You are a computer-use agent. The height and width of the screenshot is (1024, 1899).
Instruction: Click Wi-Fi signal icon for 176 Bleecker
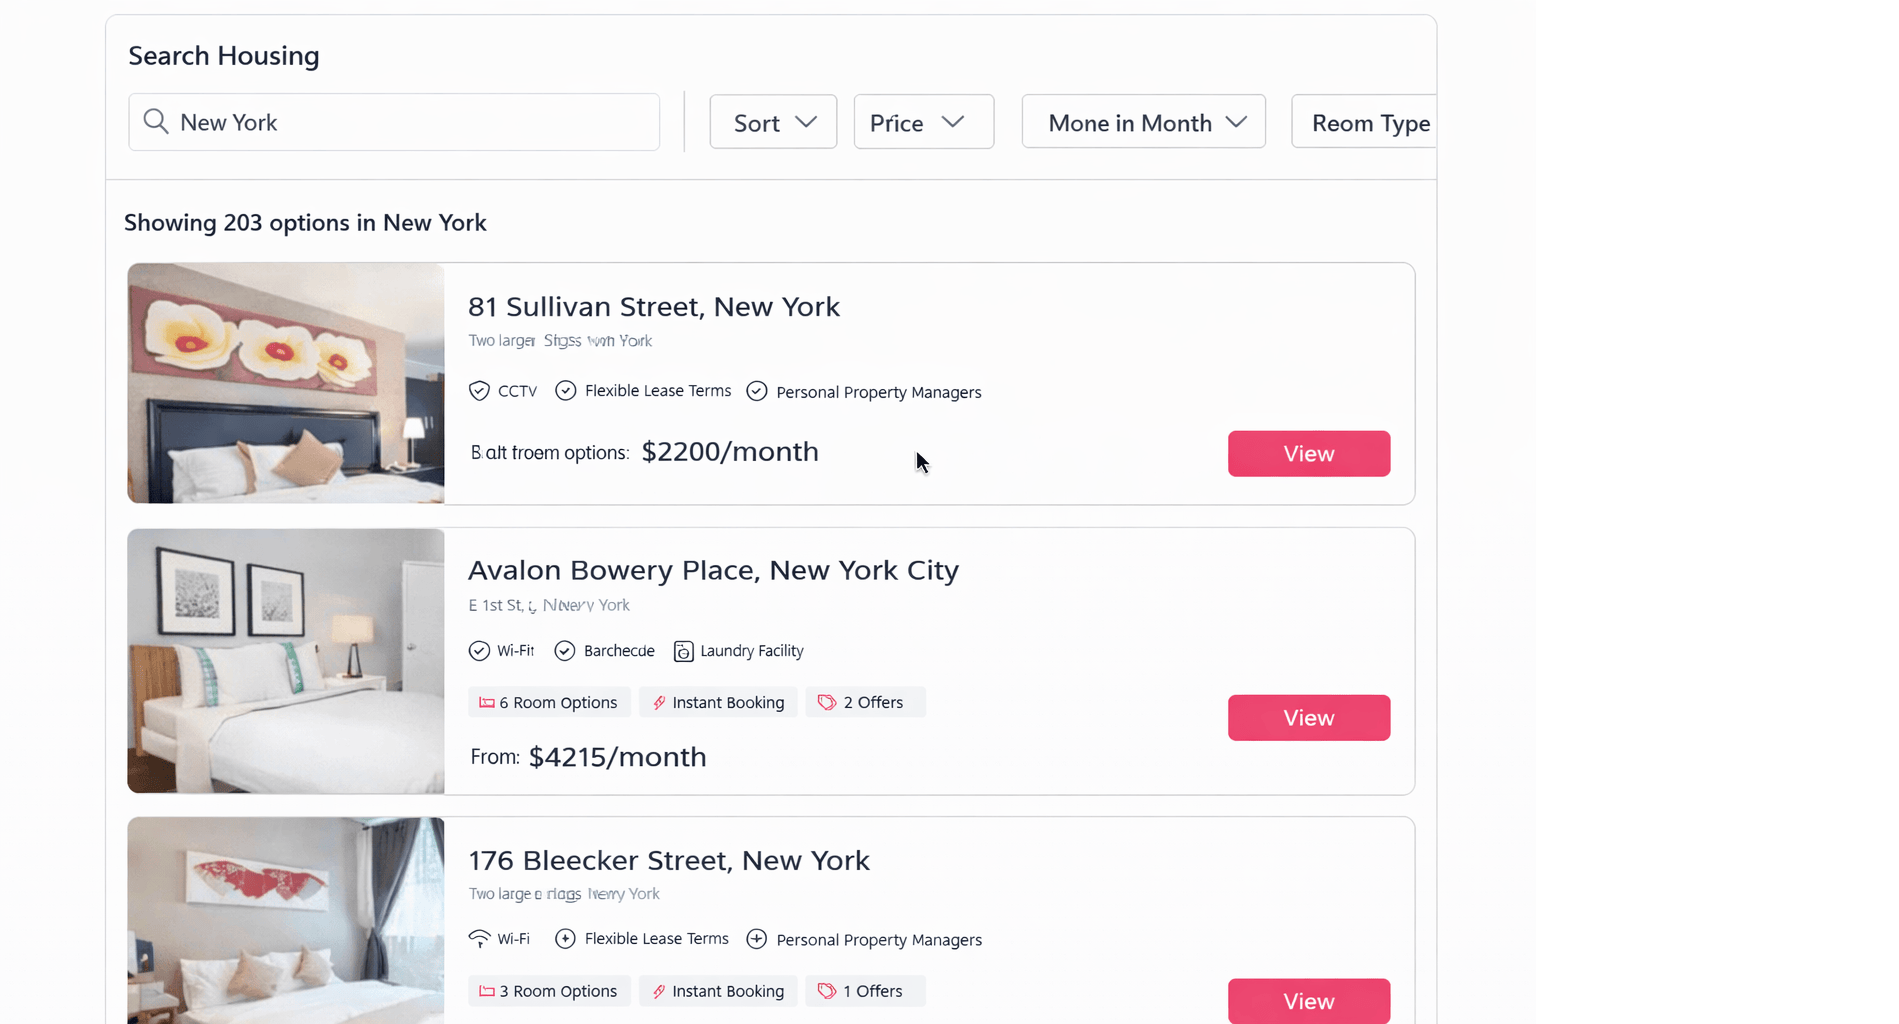pos(479,939)
